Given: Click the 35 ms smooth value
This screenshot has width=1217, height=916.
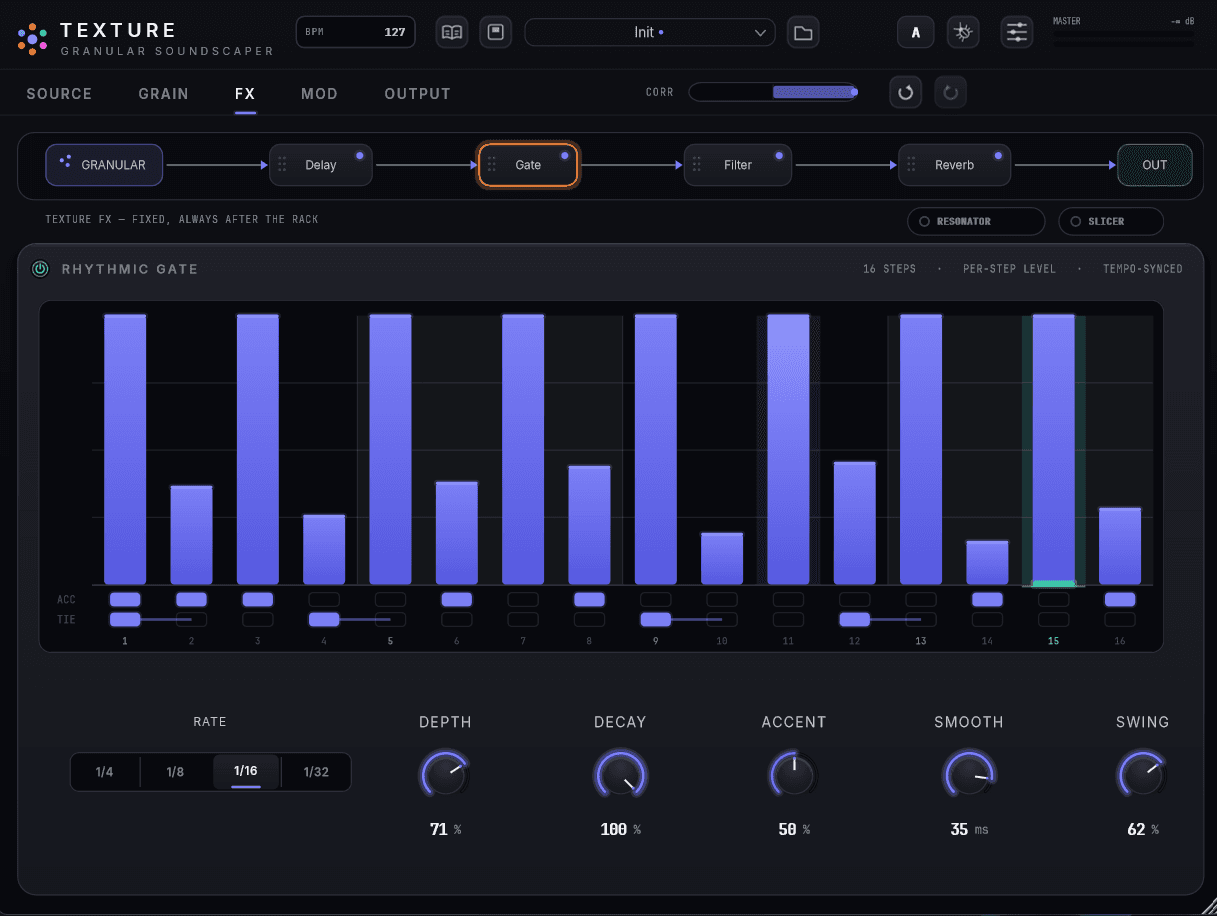Looking at the screenshot, I should [969, 830].
